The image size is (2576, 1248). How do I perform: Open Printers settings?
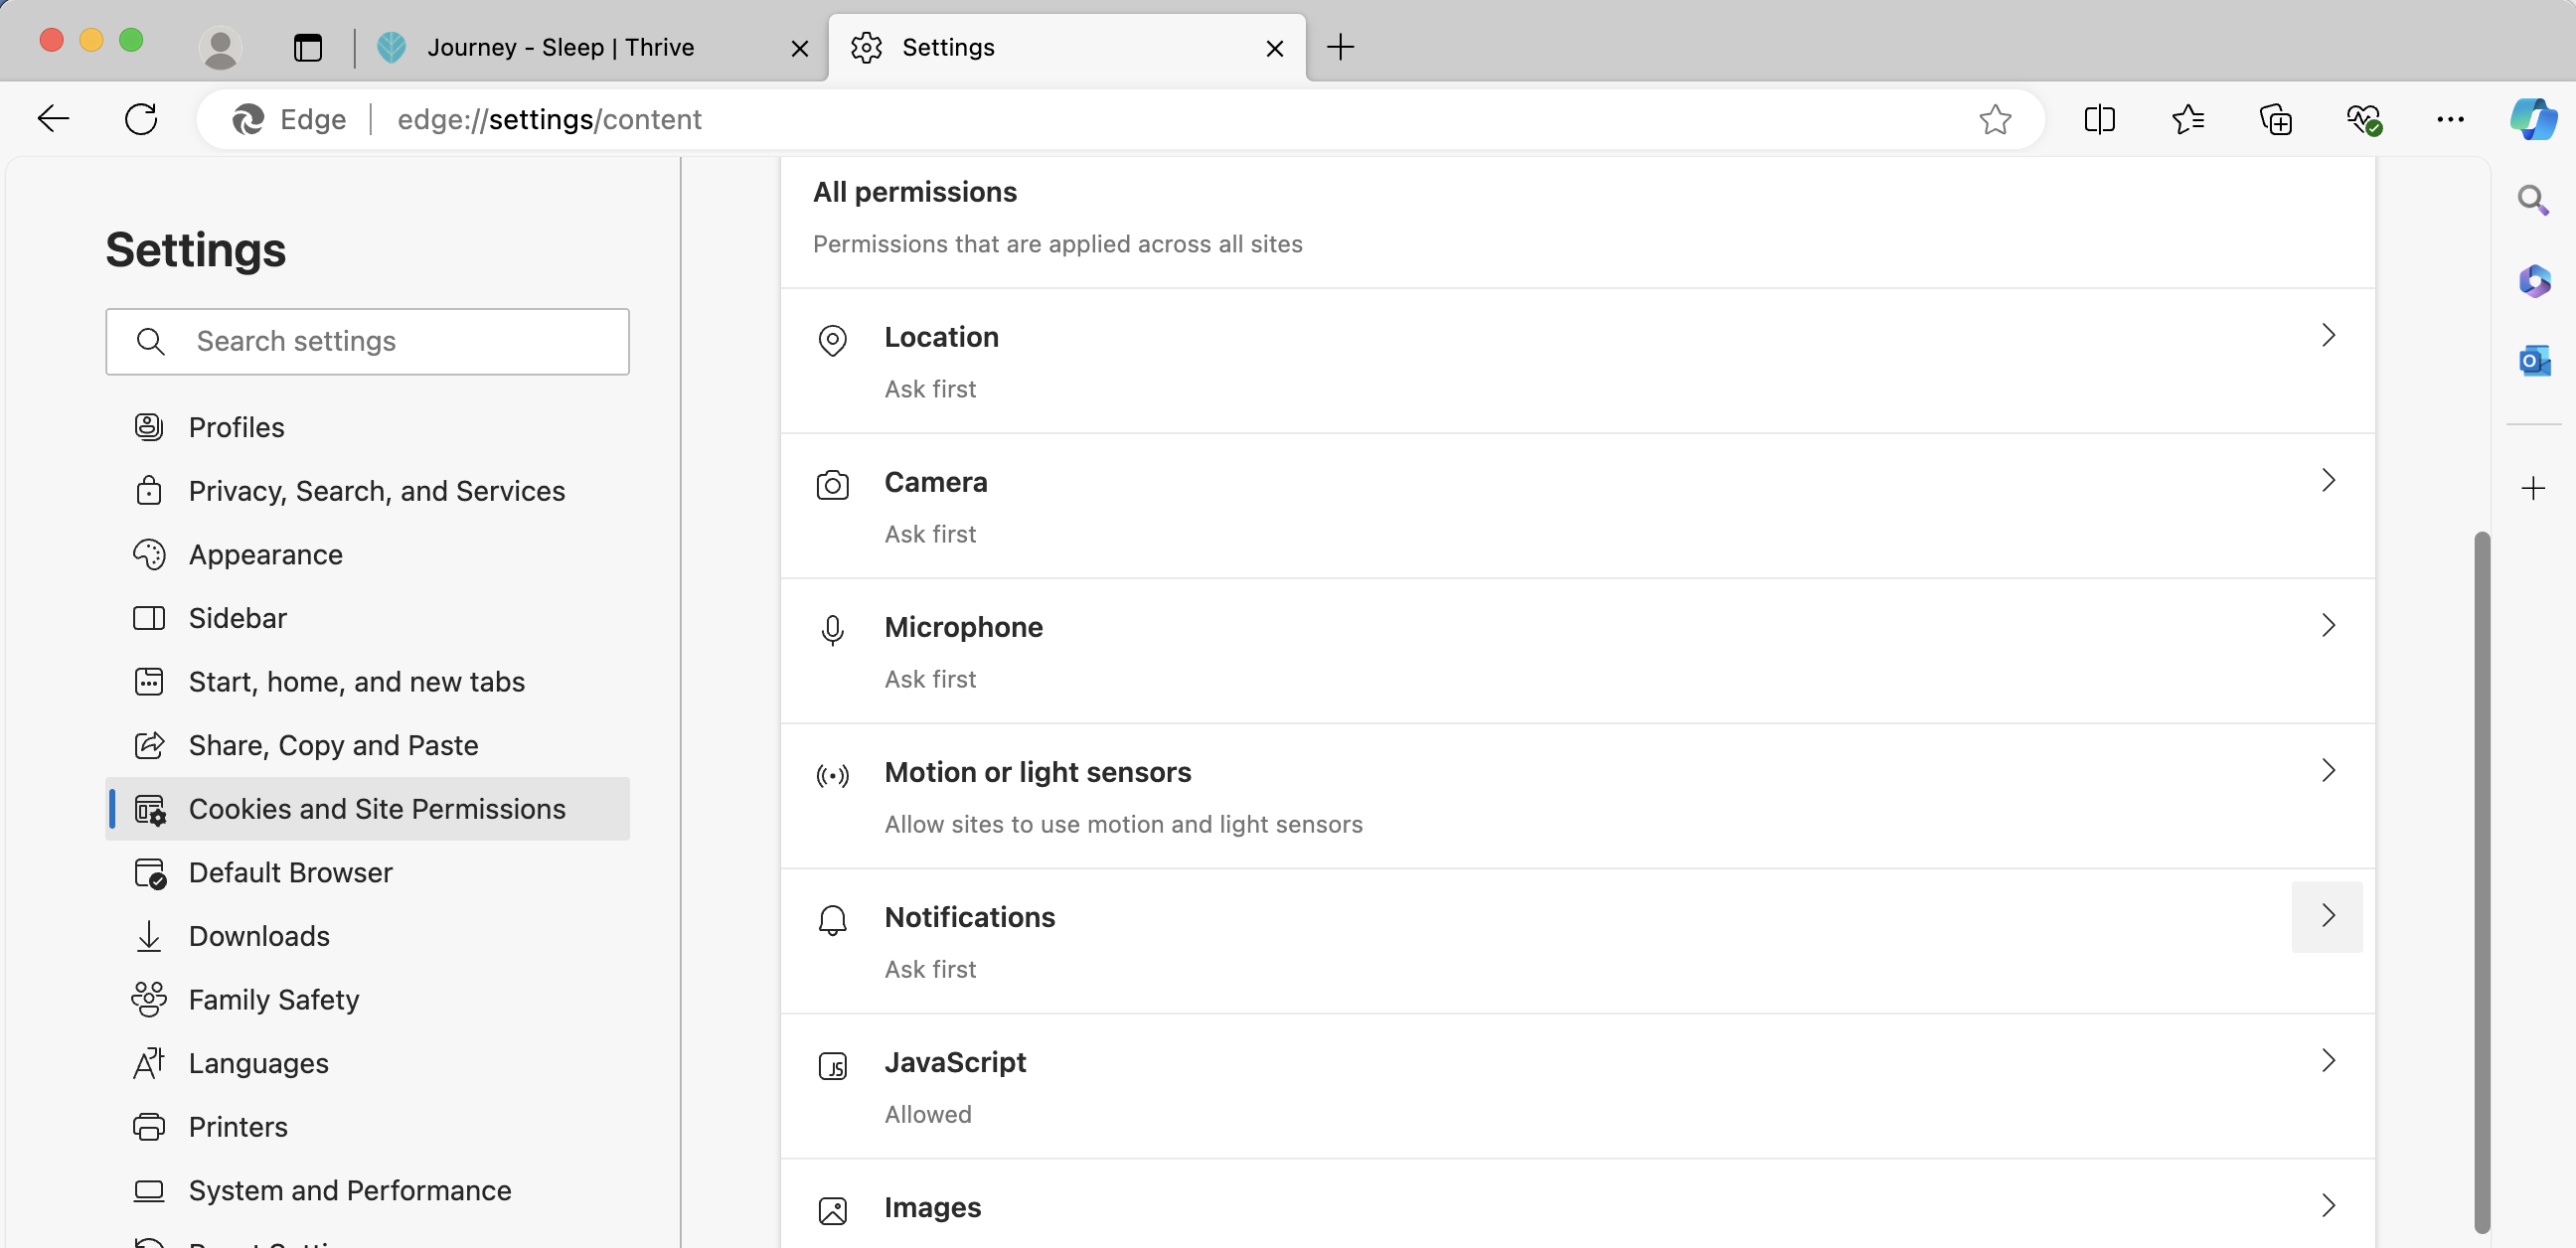367,1126
